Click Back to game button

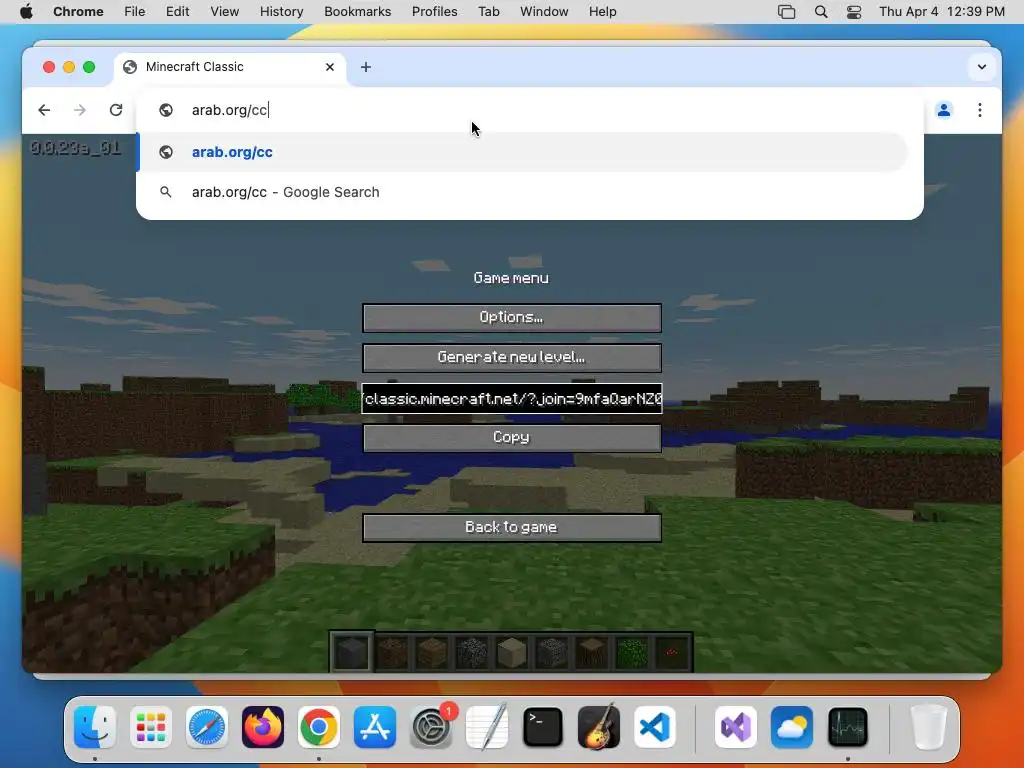(511, 528)
